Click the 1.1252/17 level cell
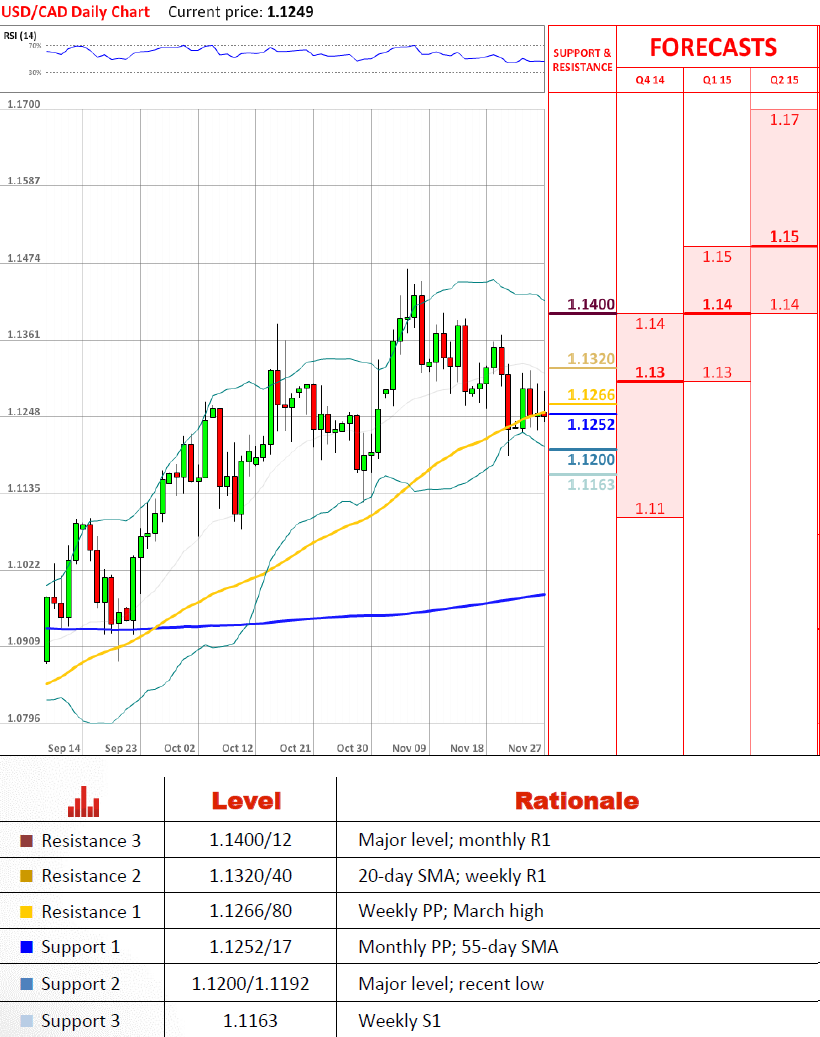820x1037 pixels. (x=251, y=946)
